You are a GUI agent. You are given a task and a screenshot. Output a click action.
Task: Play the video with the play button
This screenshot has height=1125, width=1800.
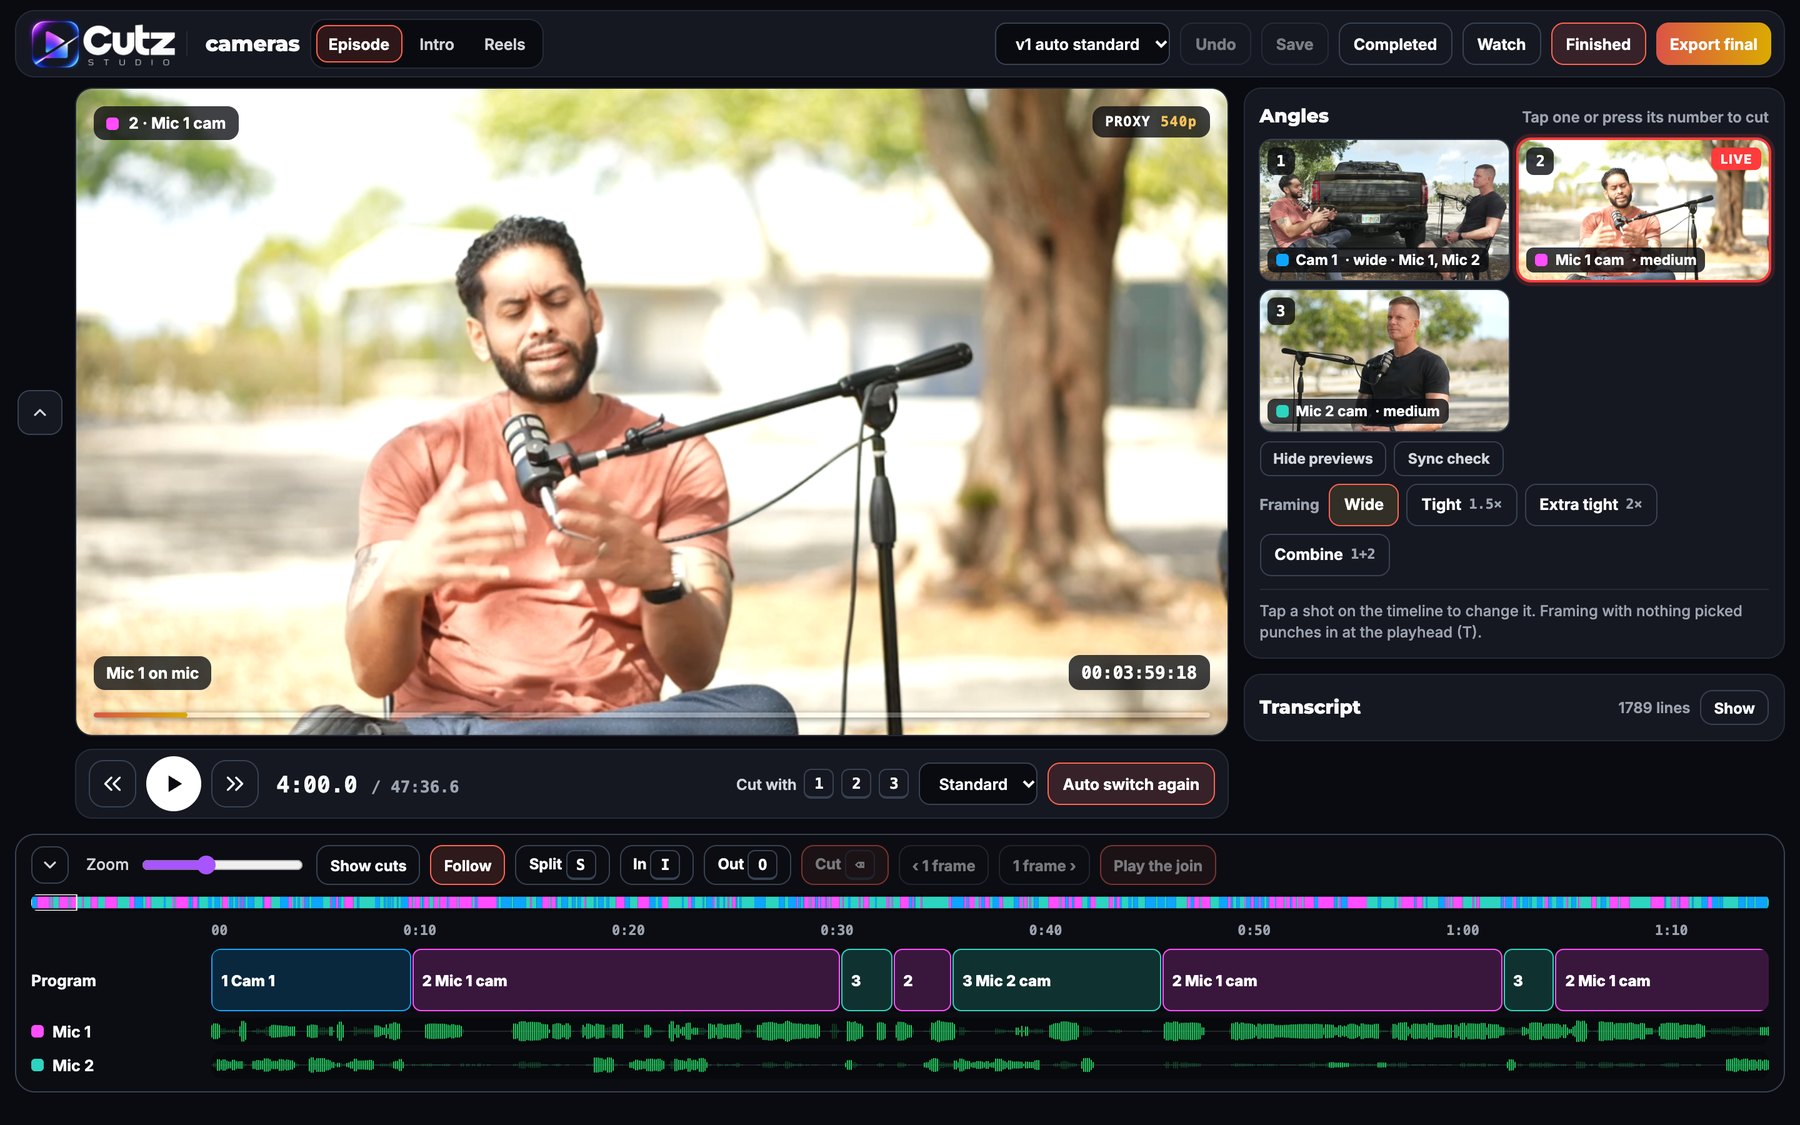[173, 784]
